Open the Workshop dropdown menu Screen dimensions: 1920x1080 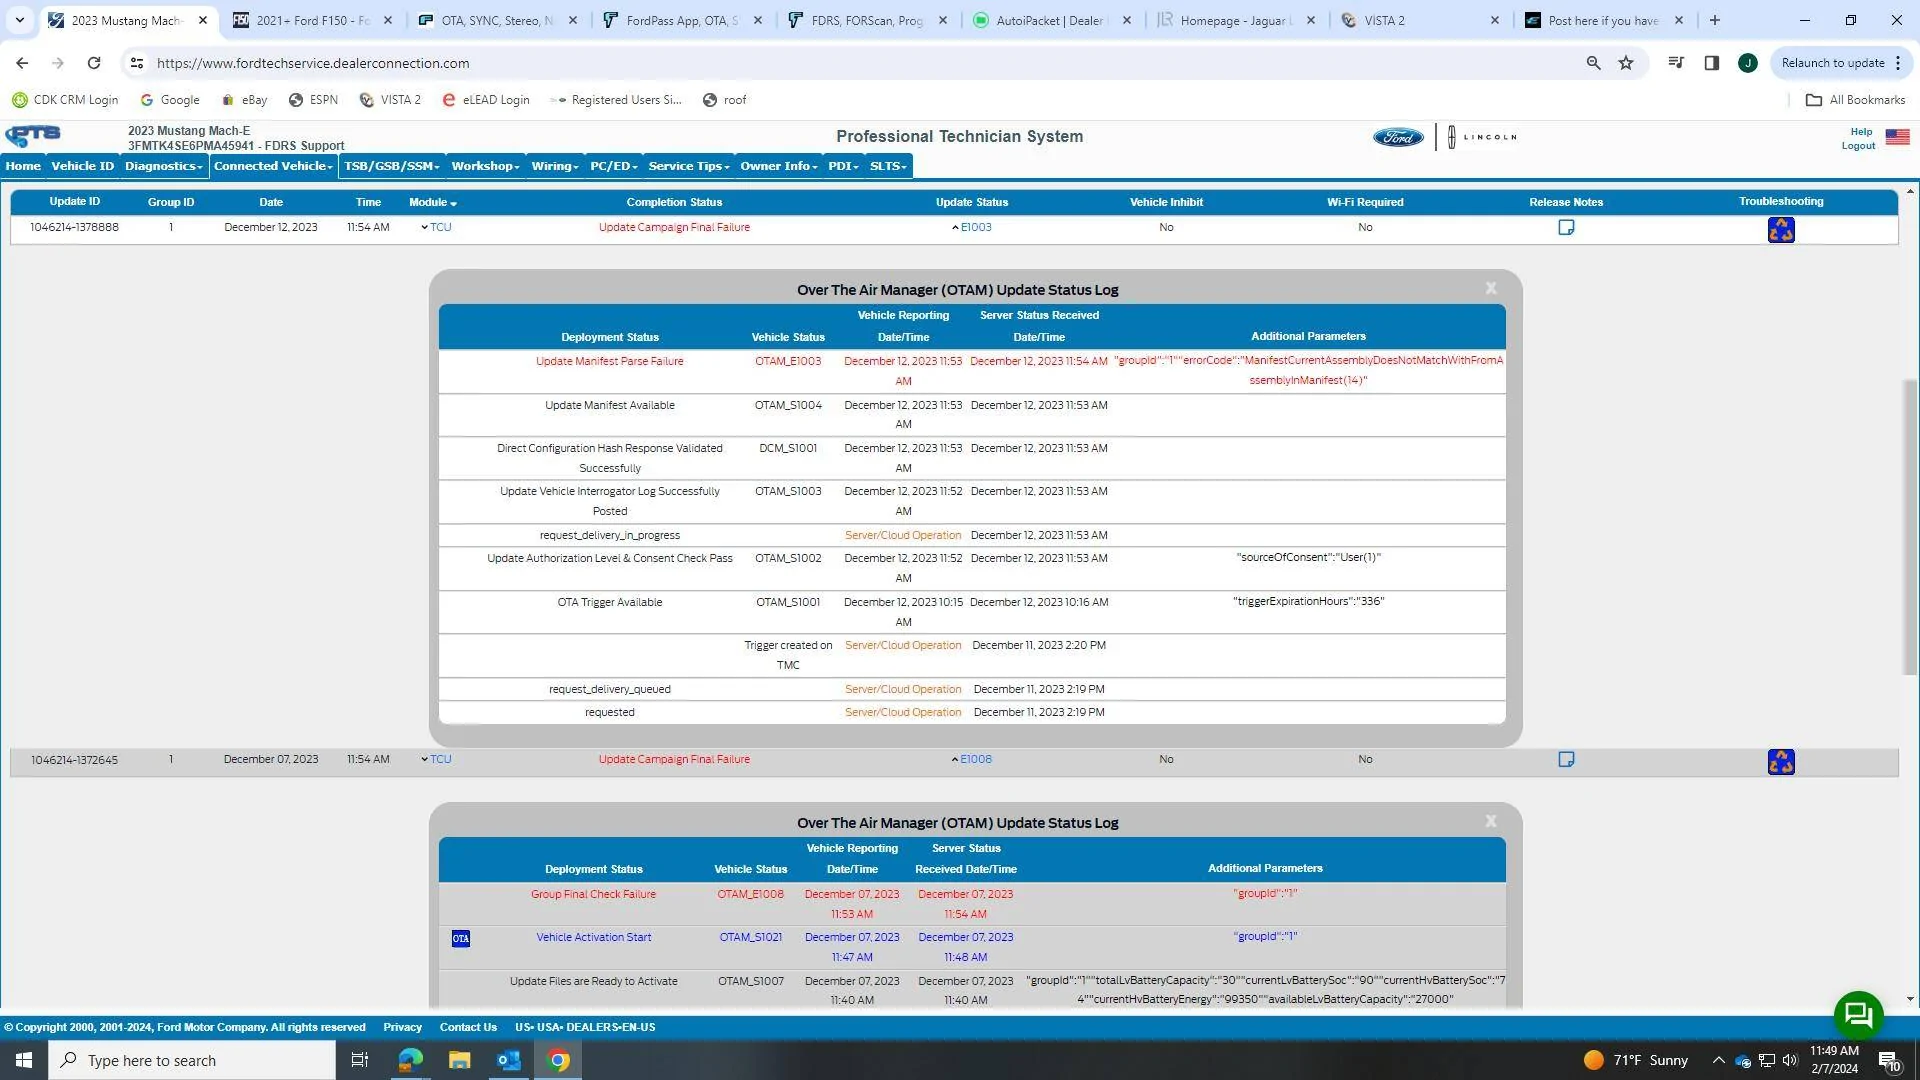485,166
